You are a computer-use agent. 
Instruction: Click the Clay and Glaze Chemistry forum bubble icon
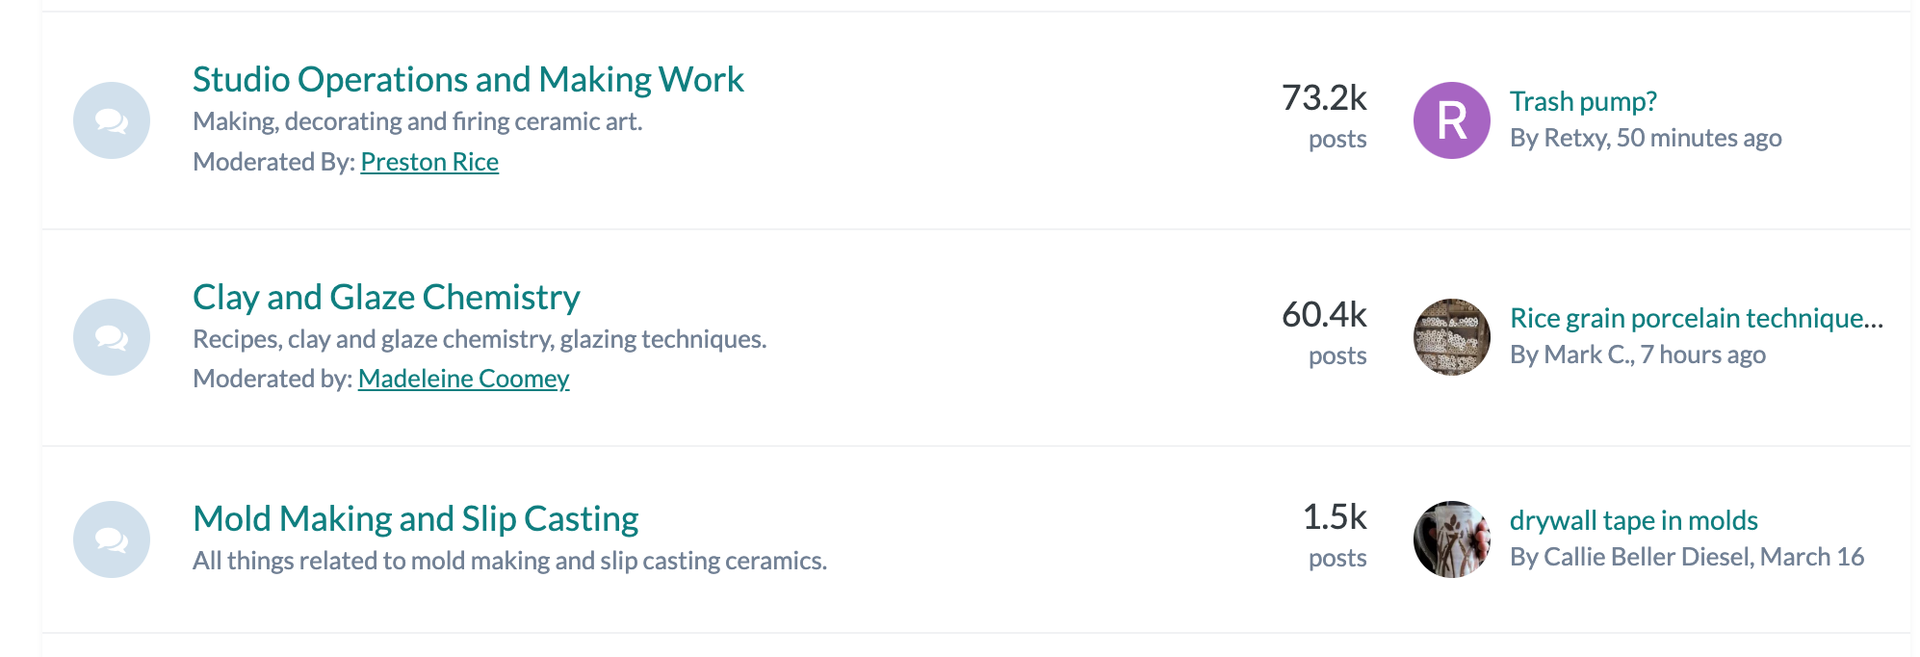click(112, 337)
